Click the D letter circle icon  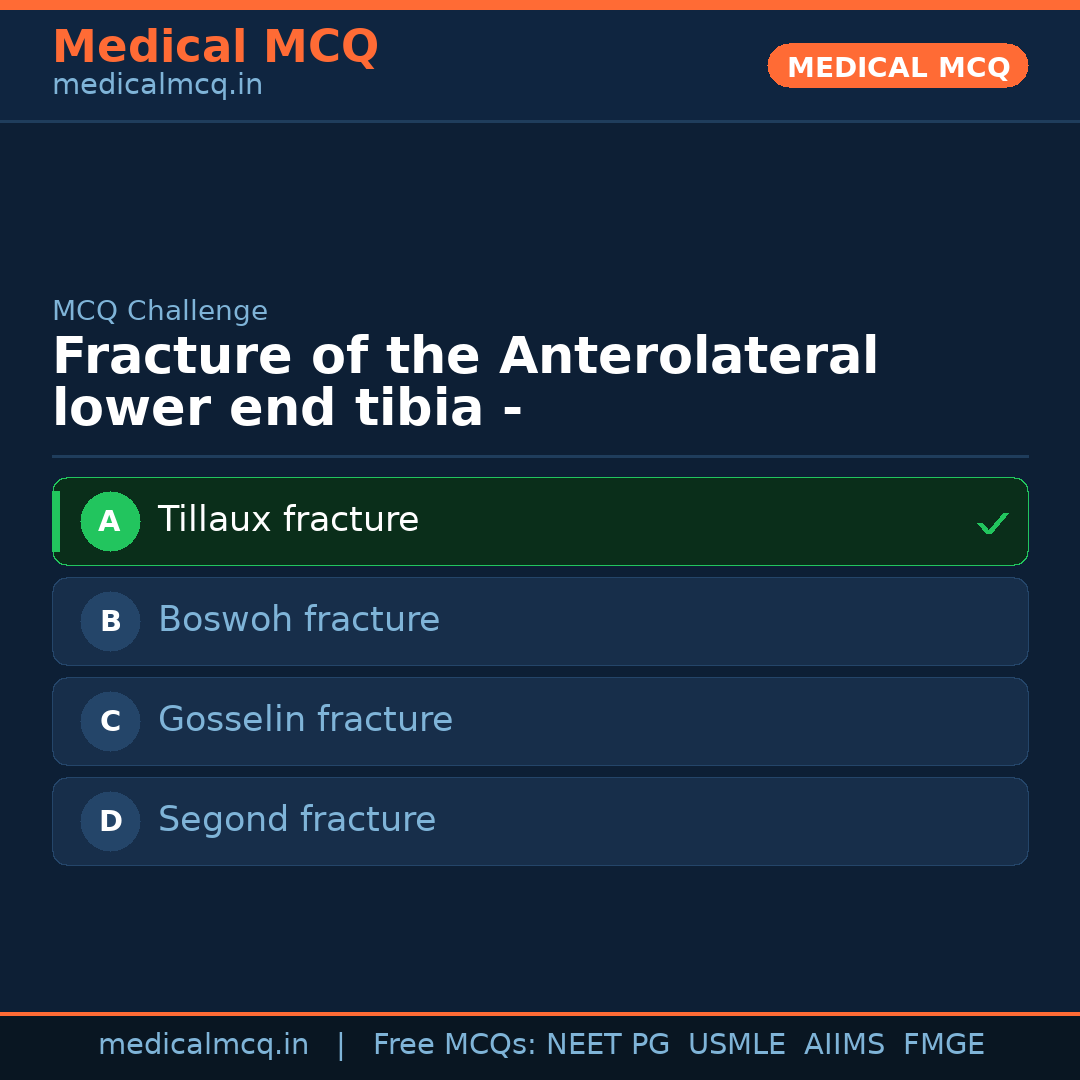110,821
